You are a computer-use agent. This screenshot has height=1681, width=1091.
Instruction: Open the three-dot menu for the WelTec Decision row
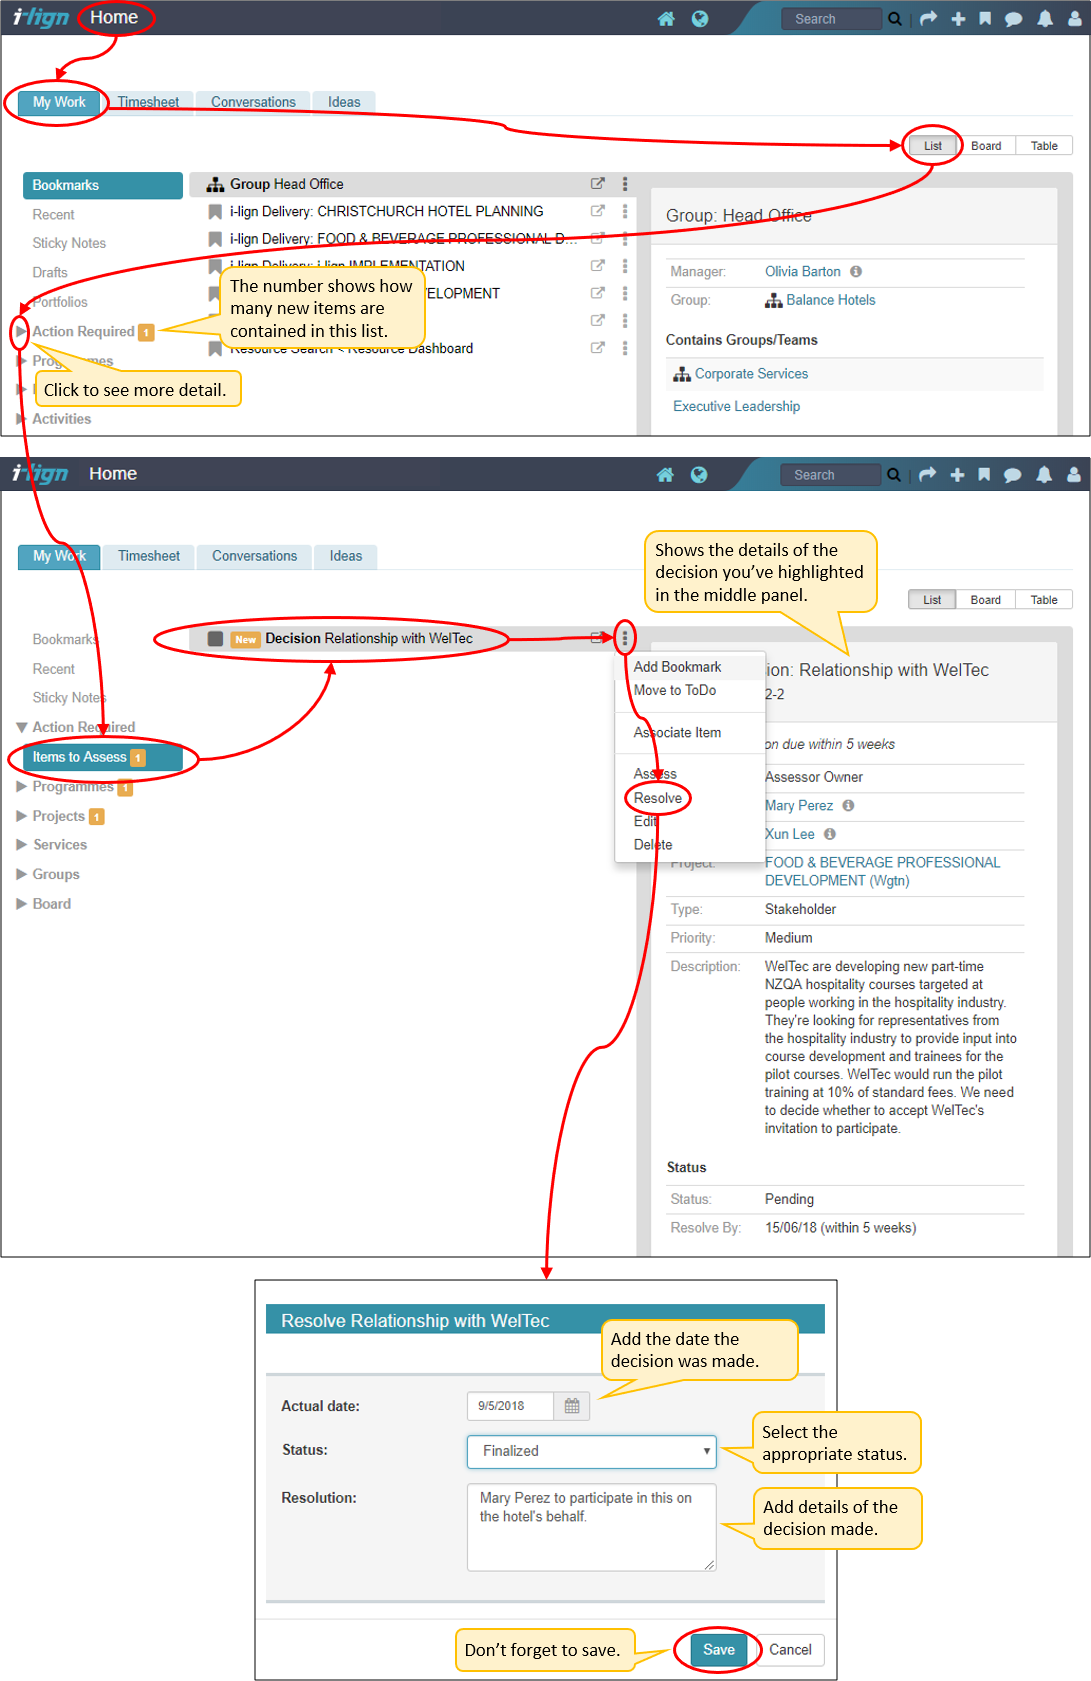tap(625, 638)
